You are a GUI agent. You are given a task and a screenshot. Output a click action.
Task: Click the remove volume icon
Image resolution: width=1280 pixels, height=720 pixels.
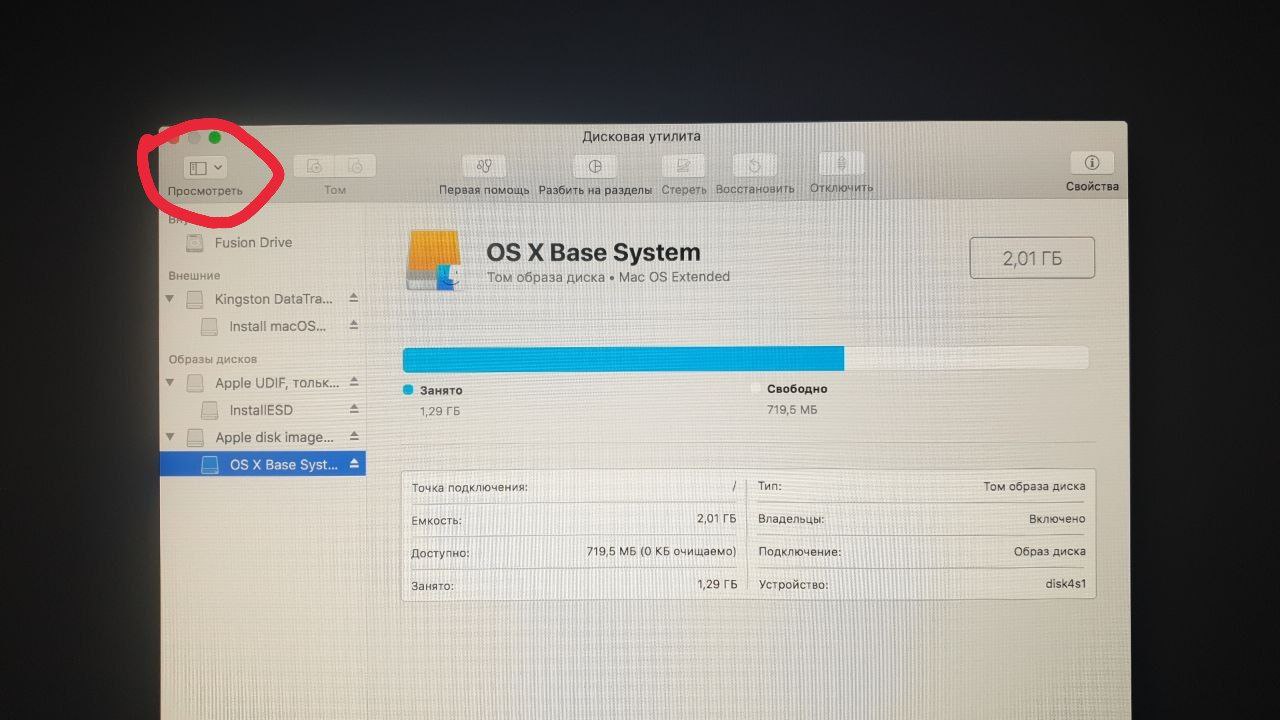coord(356,167)
